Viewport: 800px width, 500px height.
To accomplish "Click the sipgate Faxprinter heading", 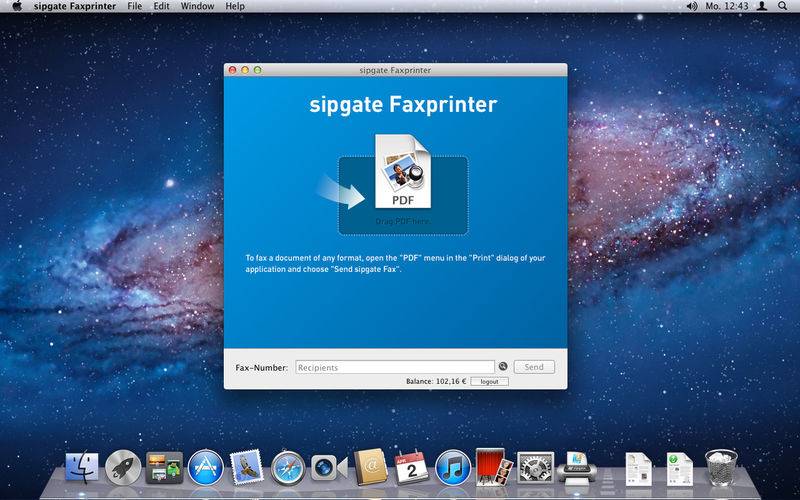I will pyautogui.click(x=403, y=105).
